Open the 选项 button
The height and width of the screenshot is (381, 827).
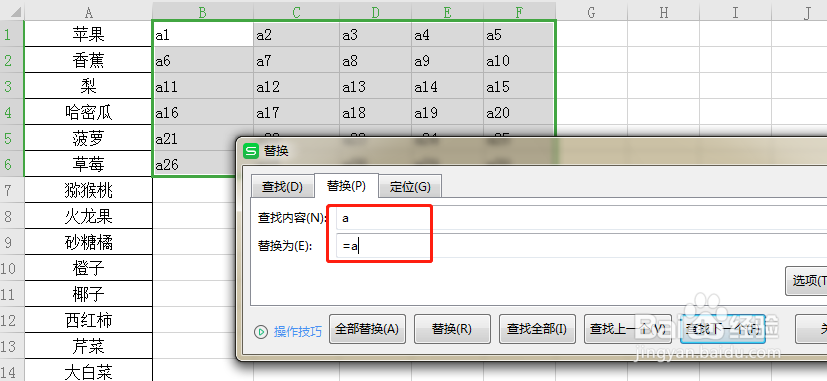point(806,281)
